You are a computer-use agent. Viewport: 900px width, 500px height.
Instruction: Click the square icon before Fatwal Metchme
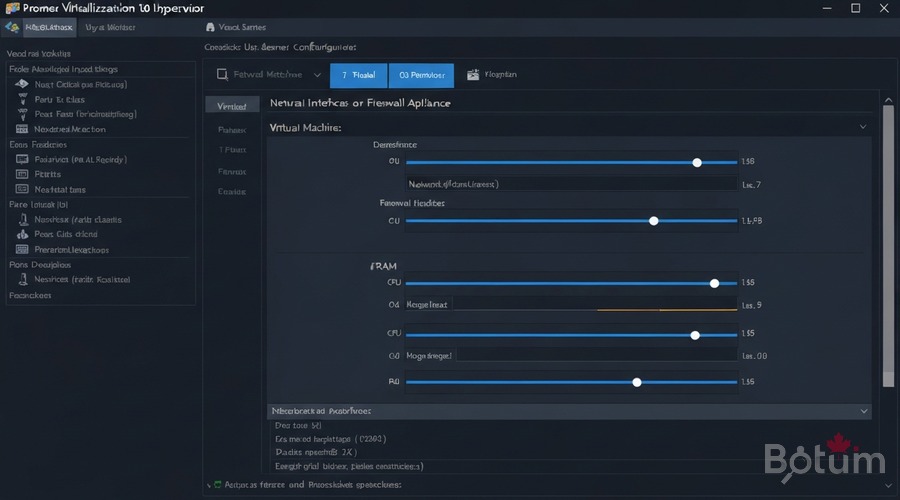pos(222,74)
